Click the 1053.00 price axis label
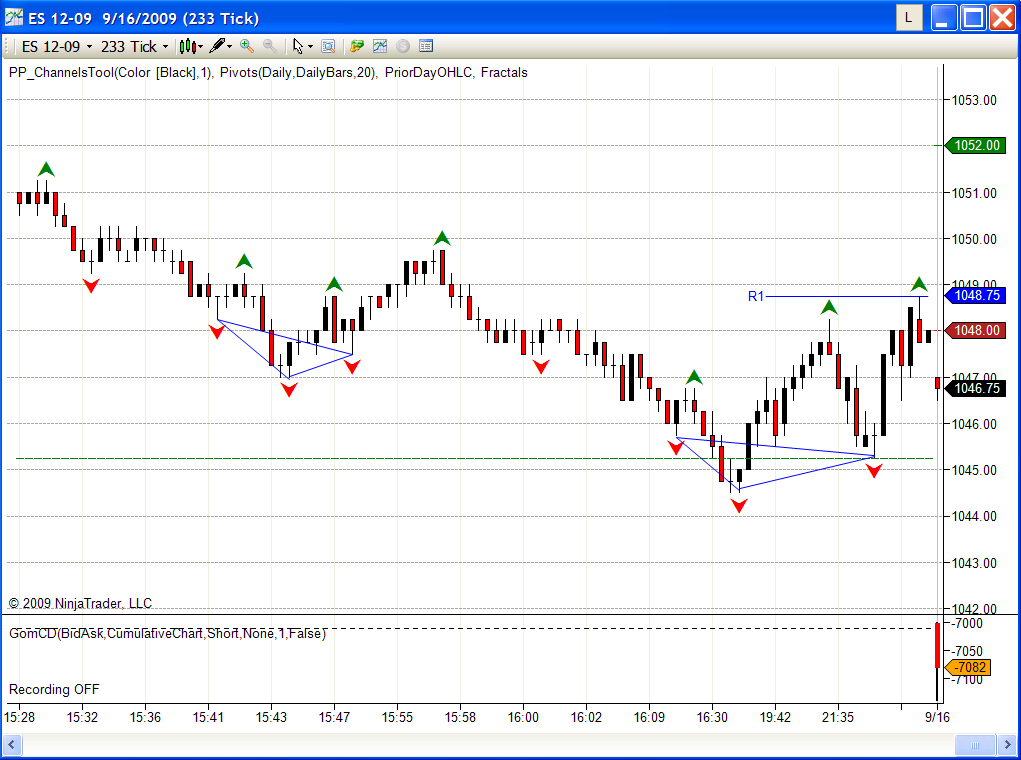This screenshot has height=760, width=1021. pyautogui.click(x=974, y=100)
